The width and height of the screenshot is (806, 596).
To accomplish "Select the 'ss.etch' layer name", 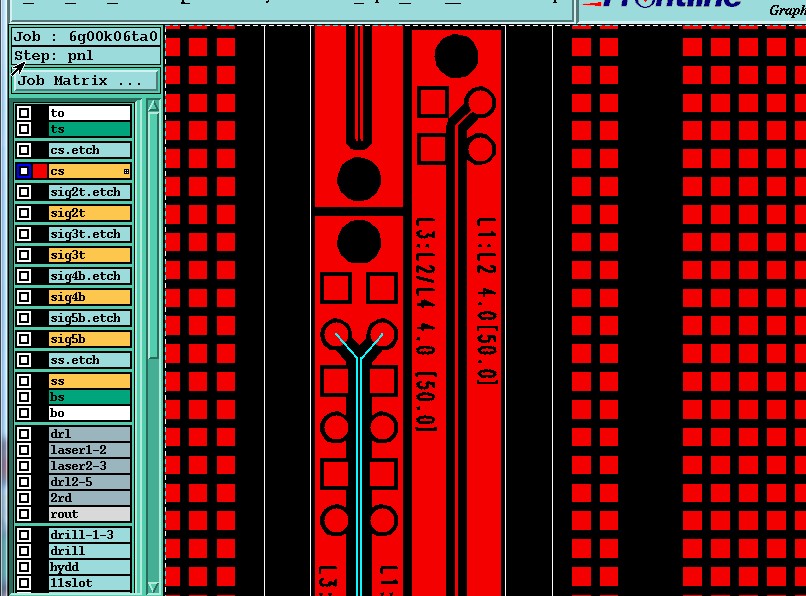I will (x=89, y=360).
